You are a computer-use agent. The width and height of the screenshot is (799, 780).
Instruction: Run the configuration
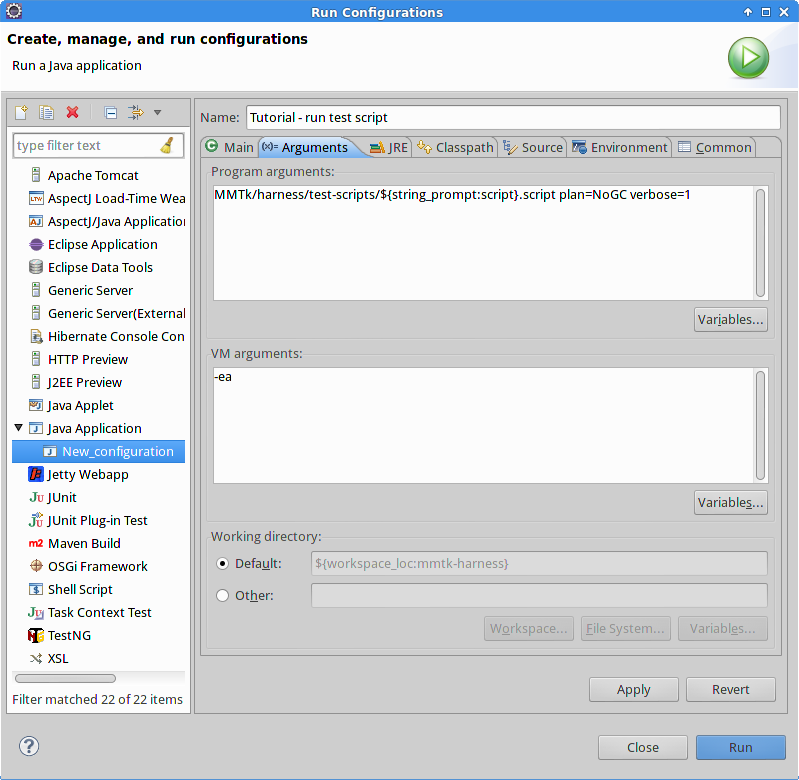741,747
